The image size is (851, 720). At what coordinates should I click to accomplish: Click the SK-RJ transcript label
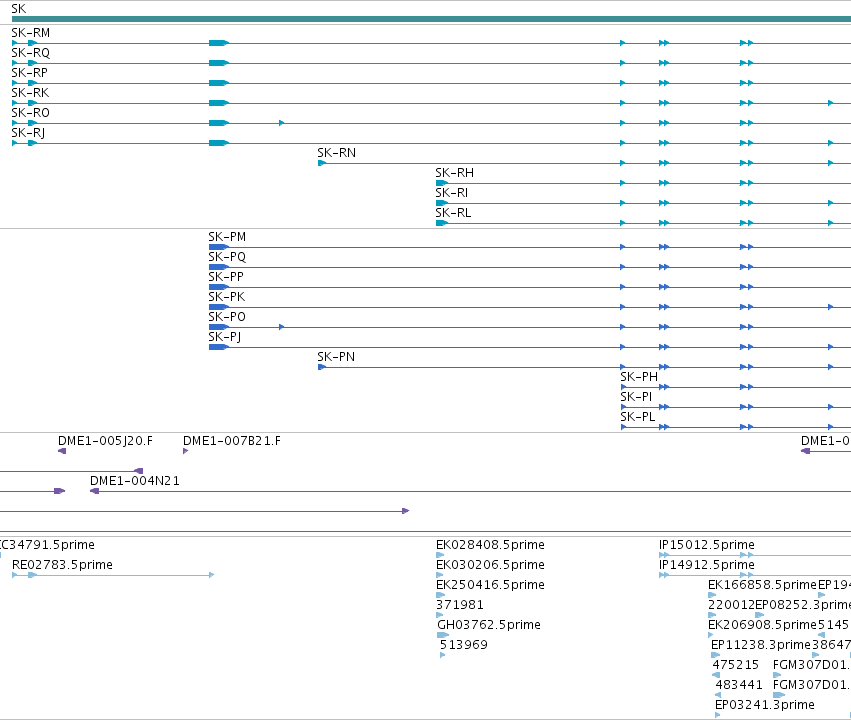(x=28, y=133)
